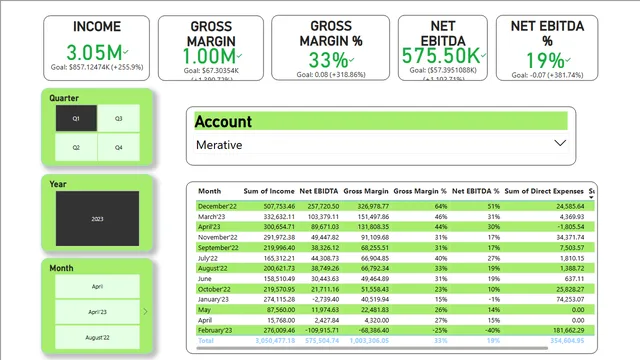Viewport: 640px width, 360px height.
Task: Click income cell 507,753.46
Action: click(x=279, y=206)
